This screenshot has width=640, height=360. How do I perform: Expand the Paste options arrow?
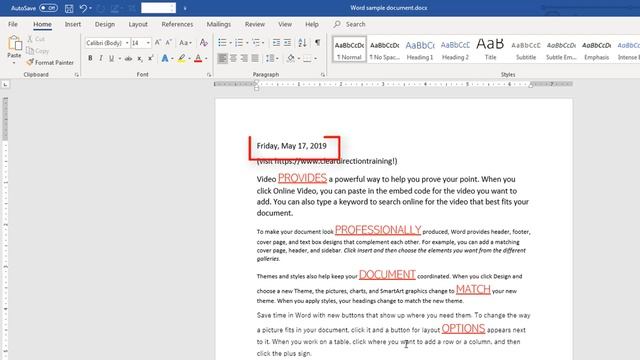(14, 63)
